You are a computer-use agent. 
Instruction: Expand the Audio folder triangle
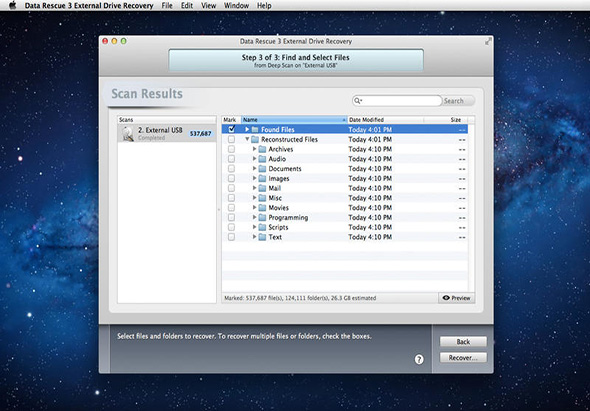254,159
